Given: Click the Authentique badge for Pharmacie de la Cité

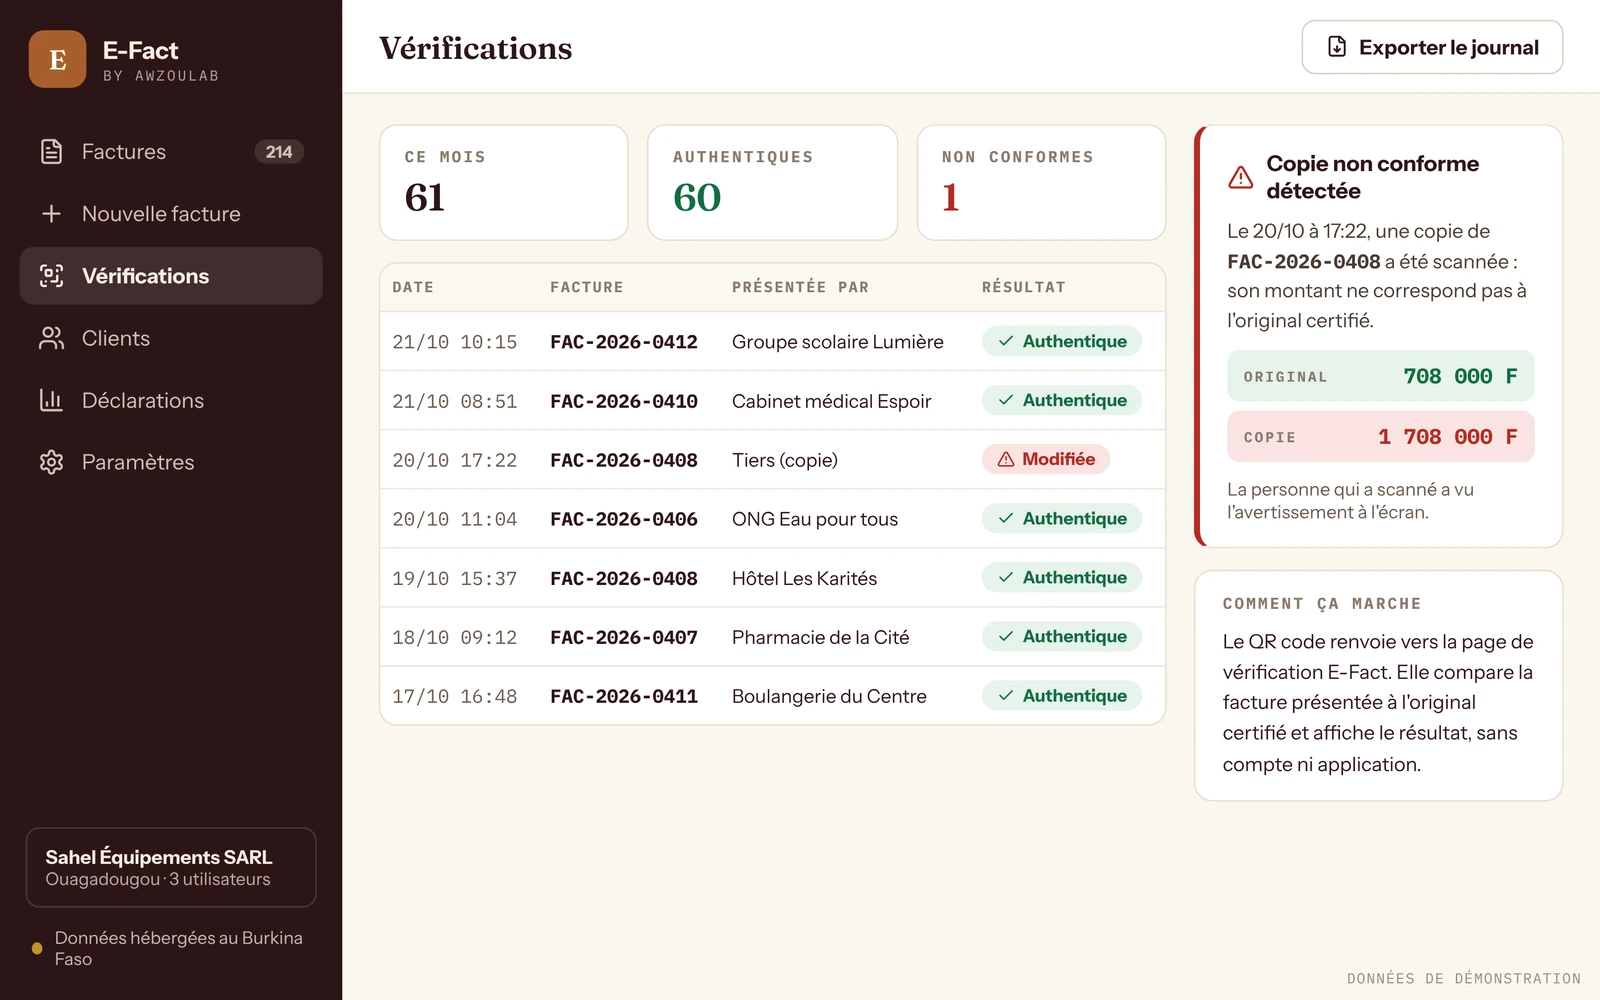Looking at the screenshot, I should 1062,636.
